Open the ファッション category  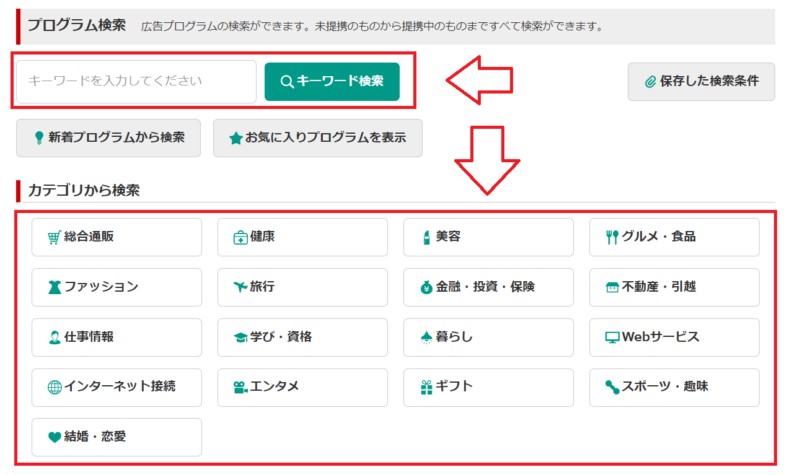(116, 287)
